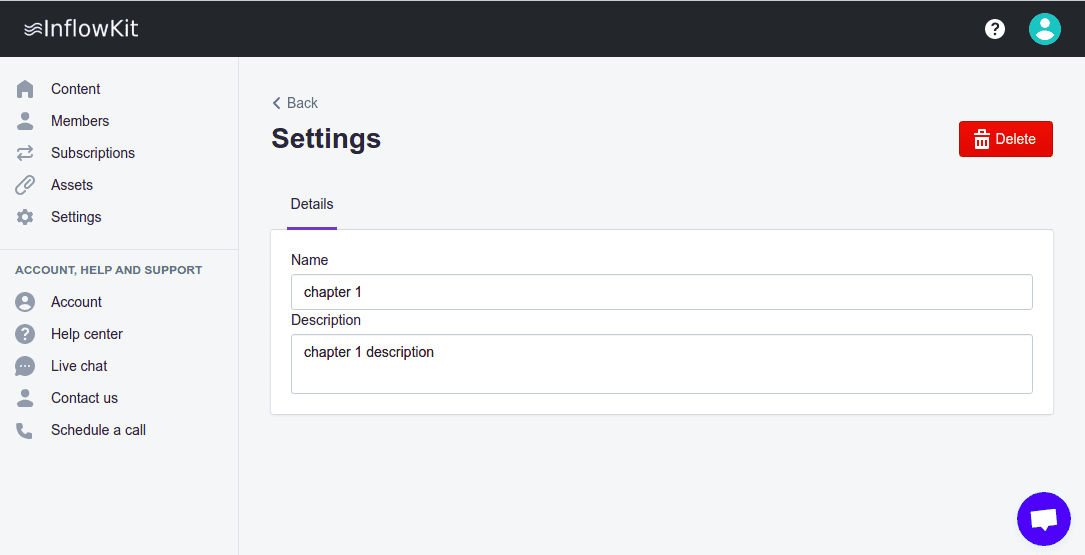The width and height of the screenshot is (1085, 555).
Task: Go back using the Back link
Action: point(295,103)
